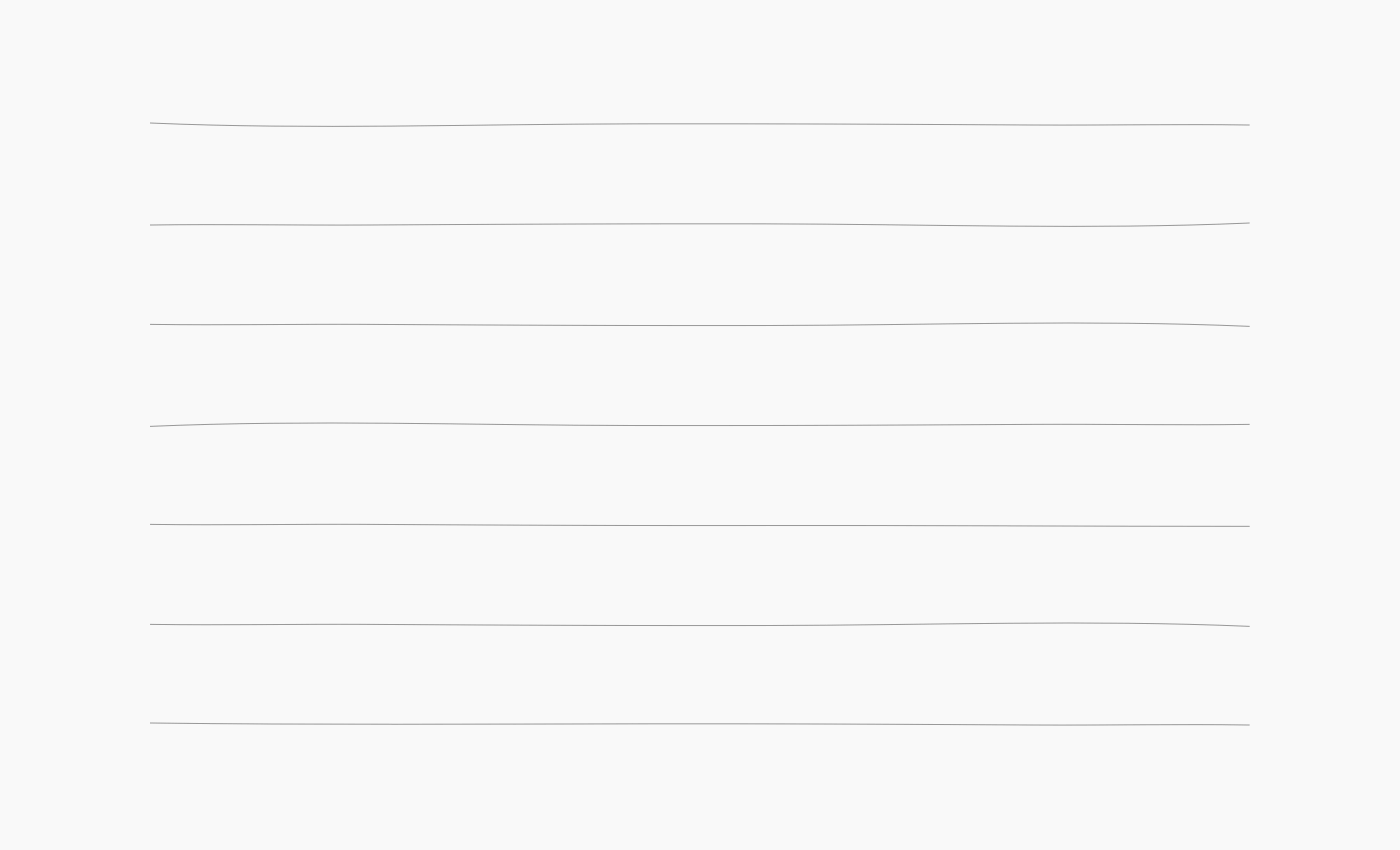Click the left endpoint of the third line
This screenshot has width=1400, height=850.
coord(151,324)
